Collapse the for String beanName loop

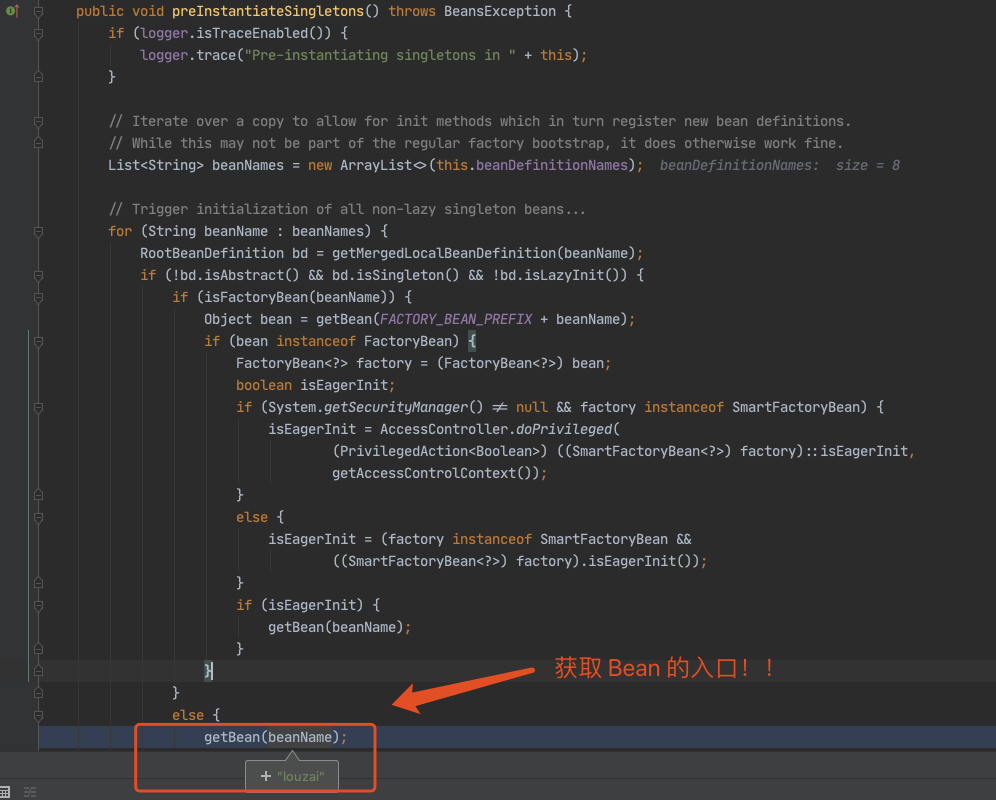(38, 231)
